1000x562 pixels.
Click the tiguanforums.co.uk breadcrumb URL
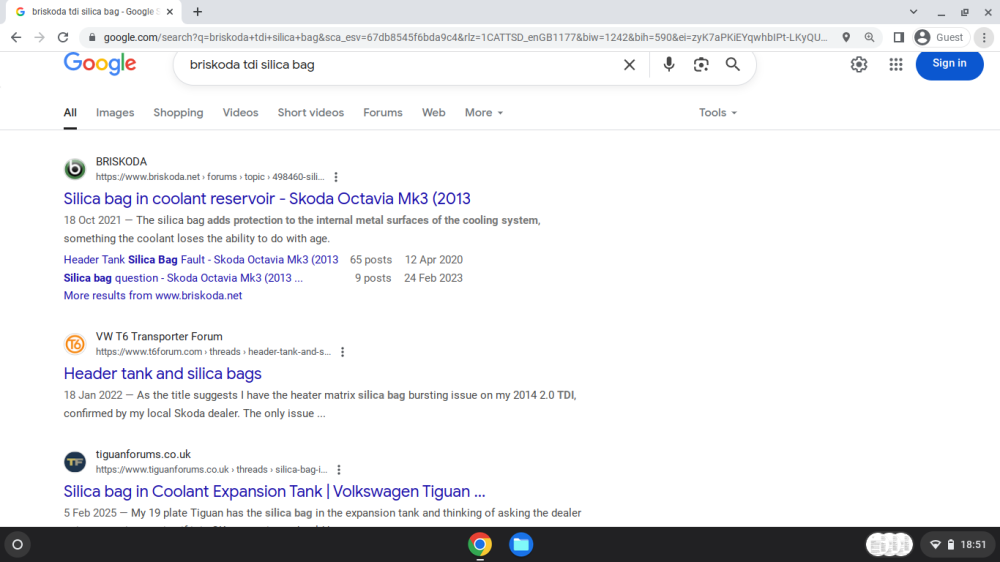coord(211,470)
